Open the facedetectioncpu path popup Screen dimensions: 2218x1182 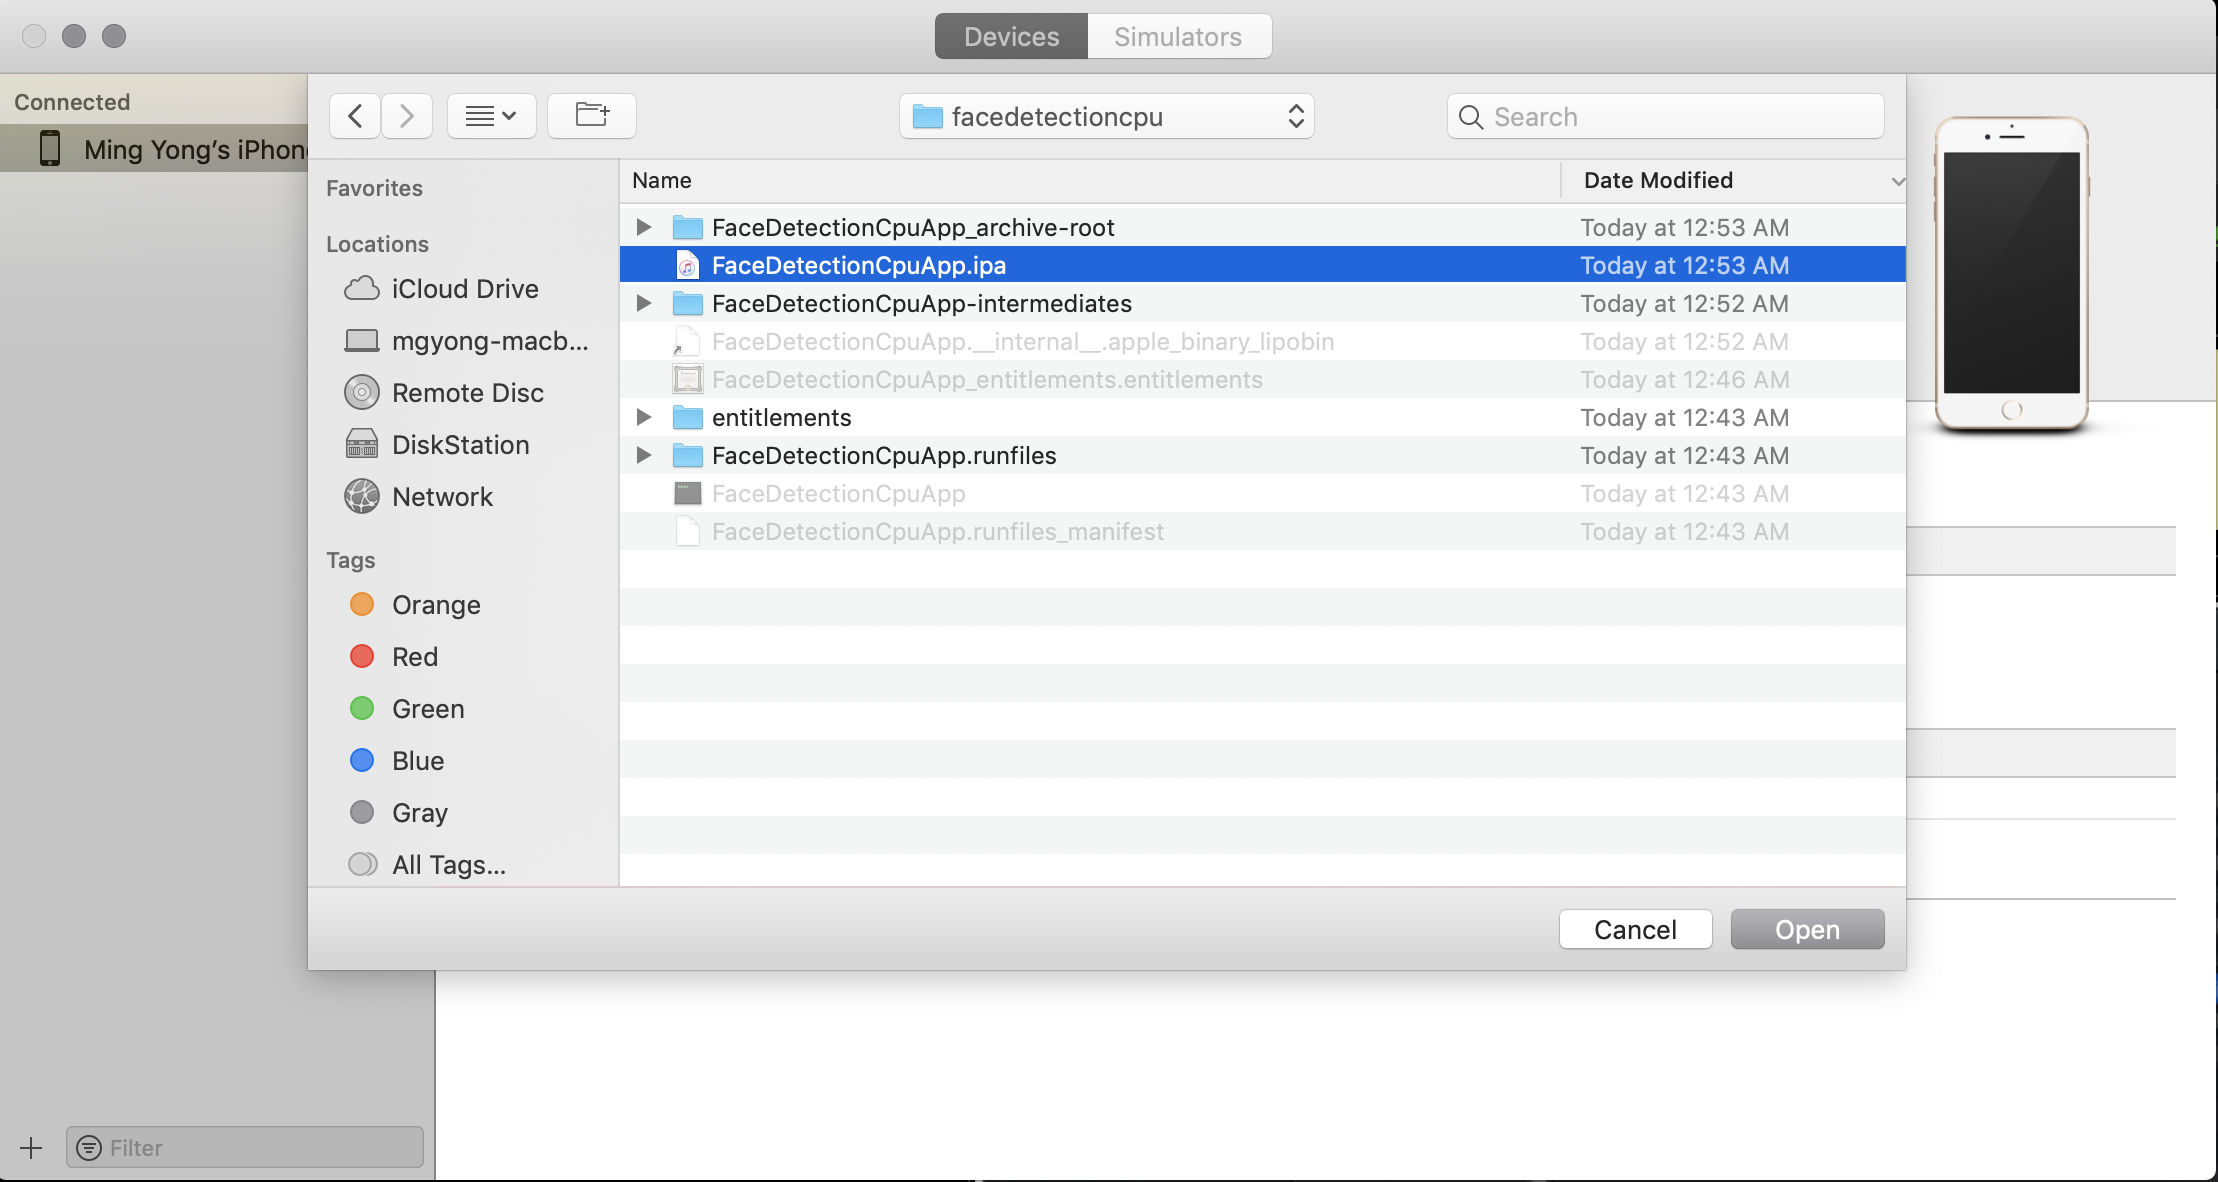1106,117
